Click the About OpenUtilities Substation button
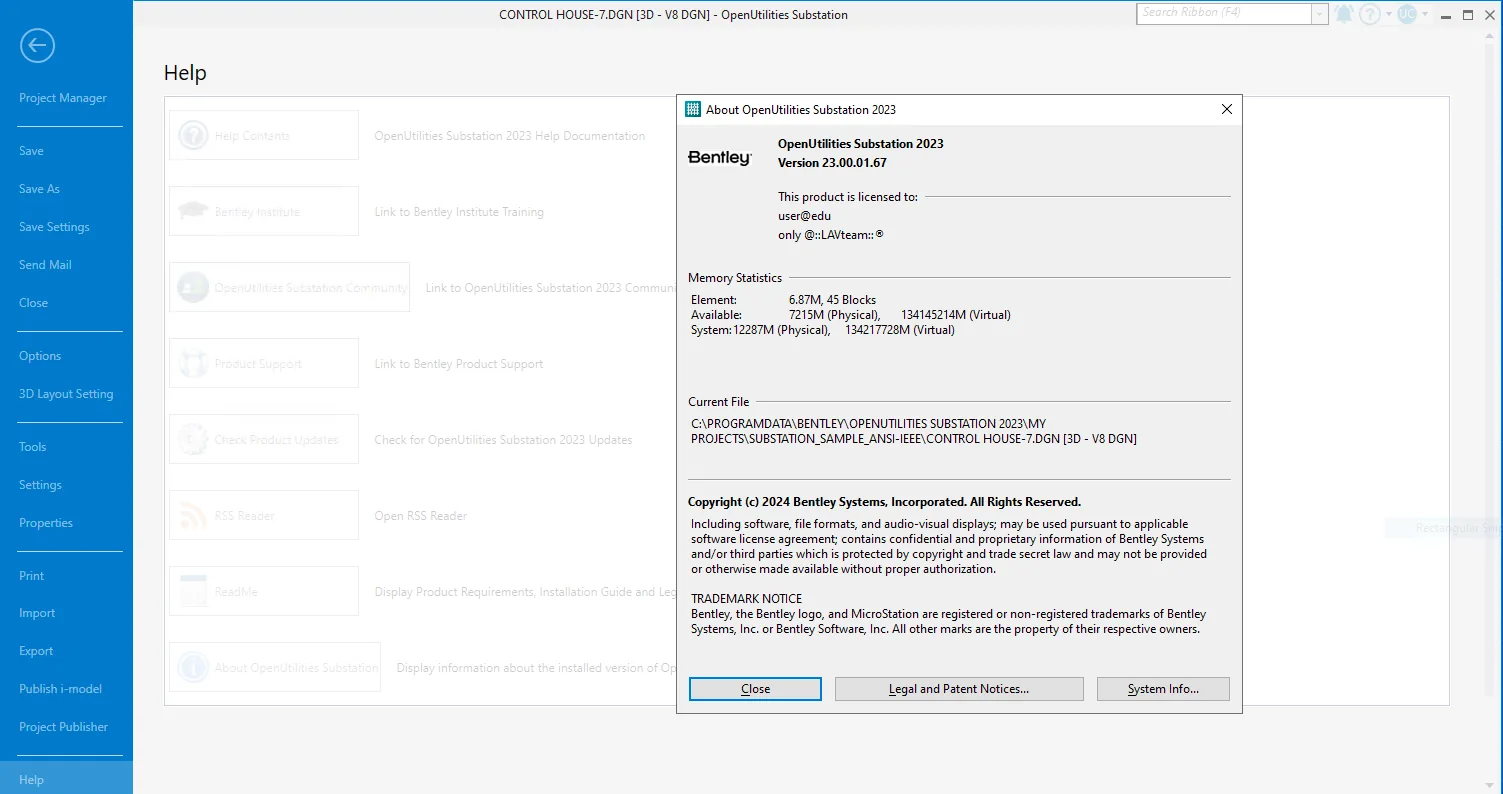Image resolution: width=1503 pixels, height=794 pixels. 275,668
